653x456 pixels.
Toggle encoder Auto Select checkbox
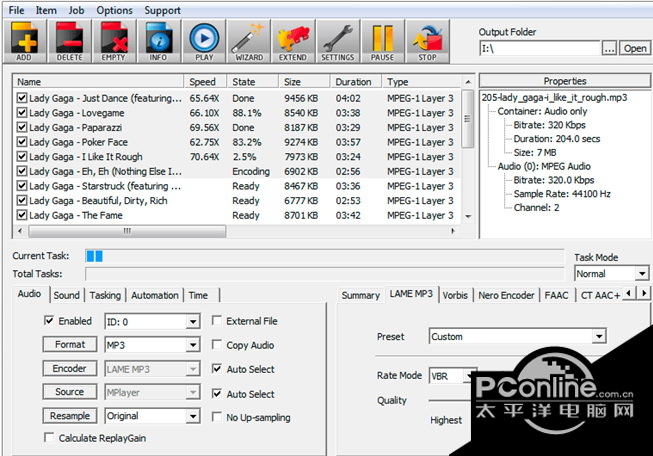tap(217, 369)
